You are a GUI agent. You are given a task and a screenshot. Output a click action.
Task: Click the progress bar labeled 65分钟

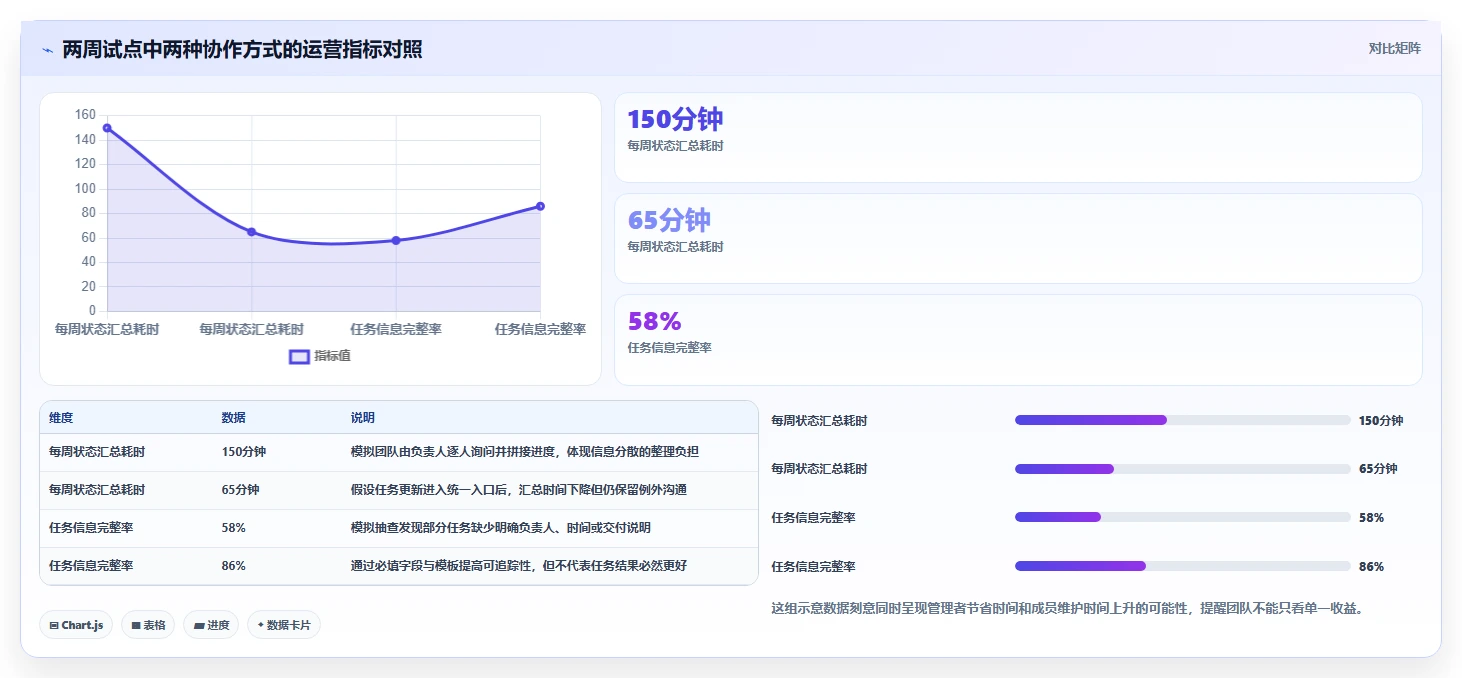click(x=1183, y=469)
